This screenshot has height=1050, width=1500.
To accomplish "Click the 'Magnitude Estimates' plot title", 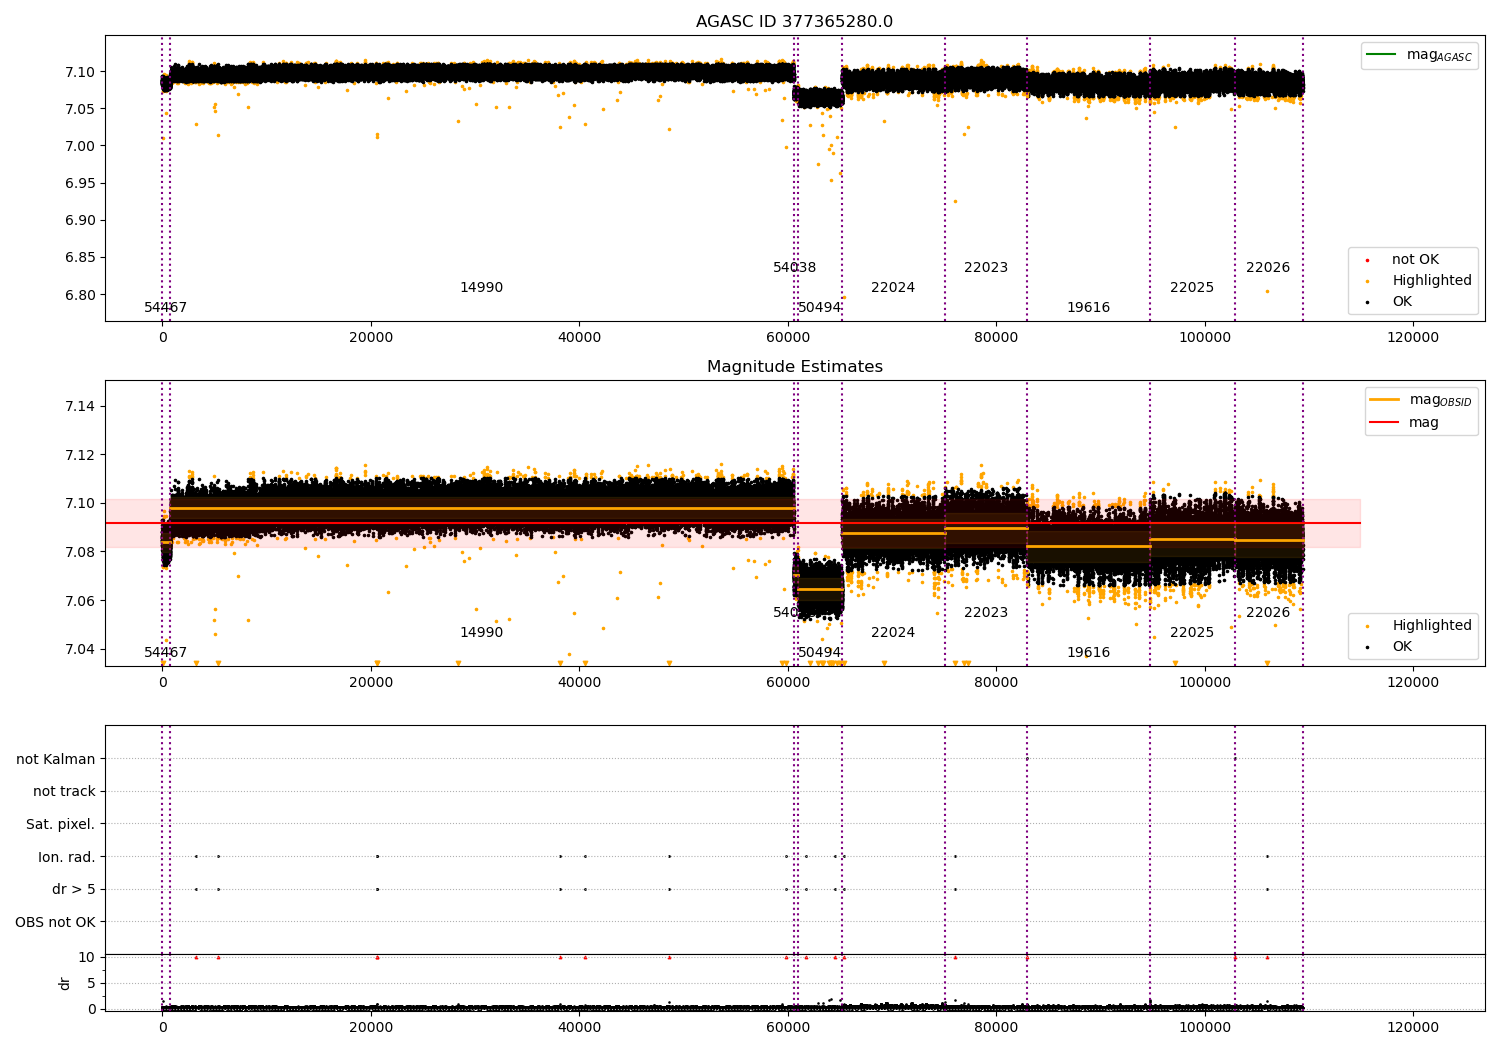I will pyautogui.click(x=794, y=367).
